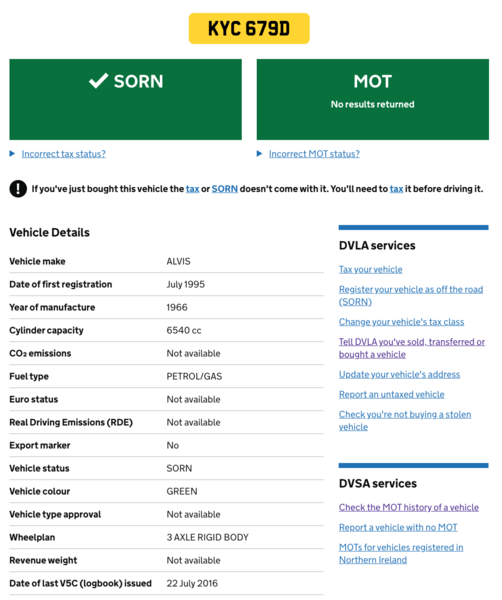Image resolution: width=502 pixels, height=600 pixels.
Task: Click the SORN checkmark icon
Action: (99, 81)
